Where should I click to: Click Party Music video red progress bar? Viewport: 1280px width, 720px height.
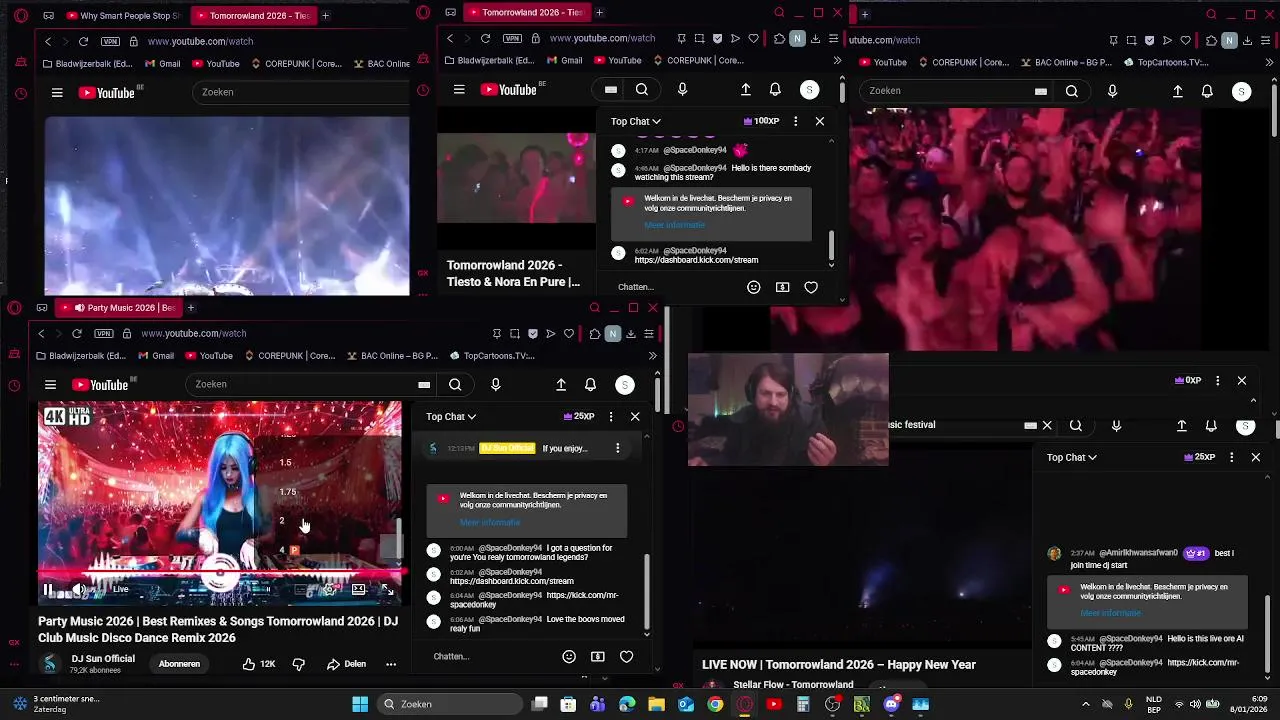[220, 573]
